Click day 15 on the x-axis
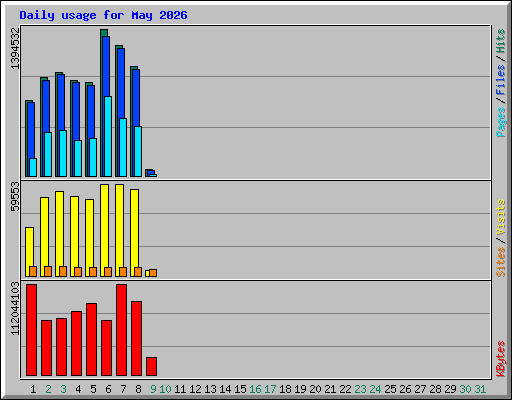Viewport: 512px width, 400px height. (x=240, y=389)
